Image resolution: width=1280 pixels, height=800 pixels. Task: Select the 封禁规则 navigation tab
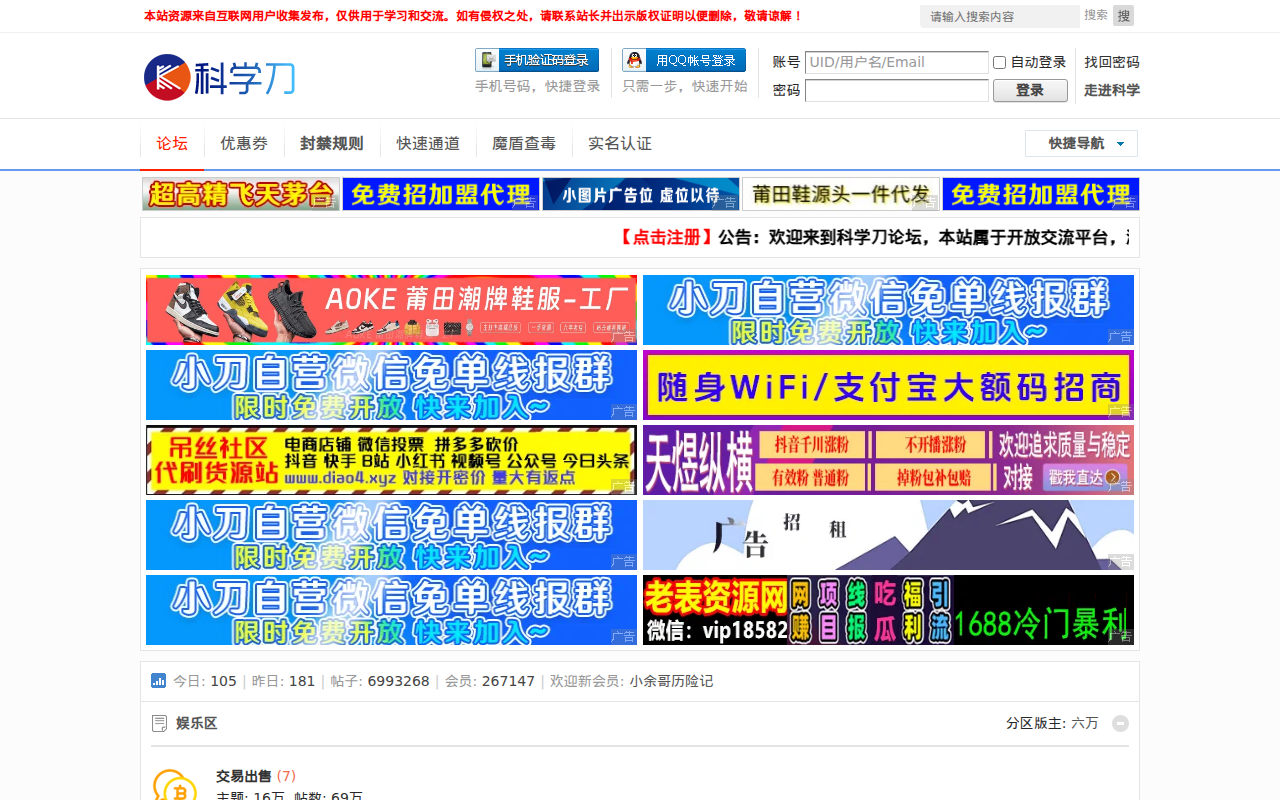point(332,143)
